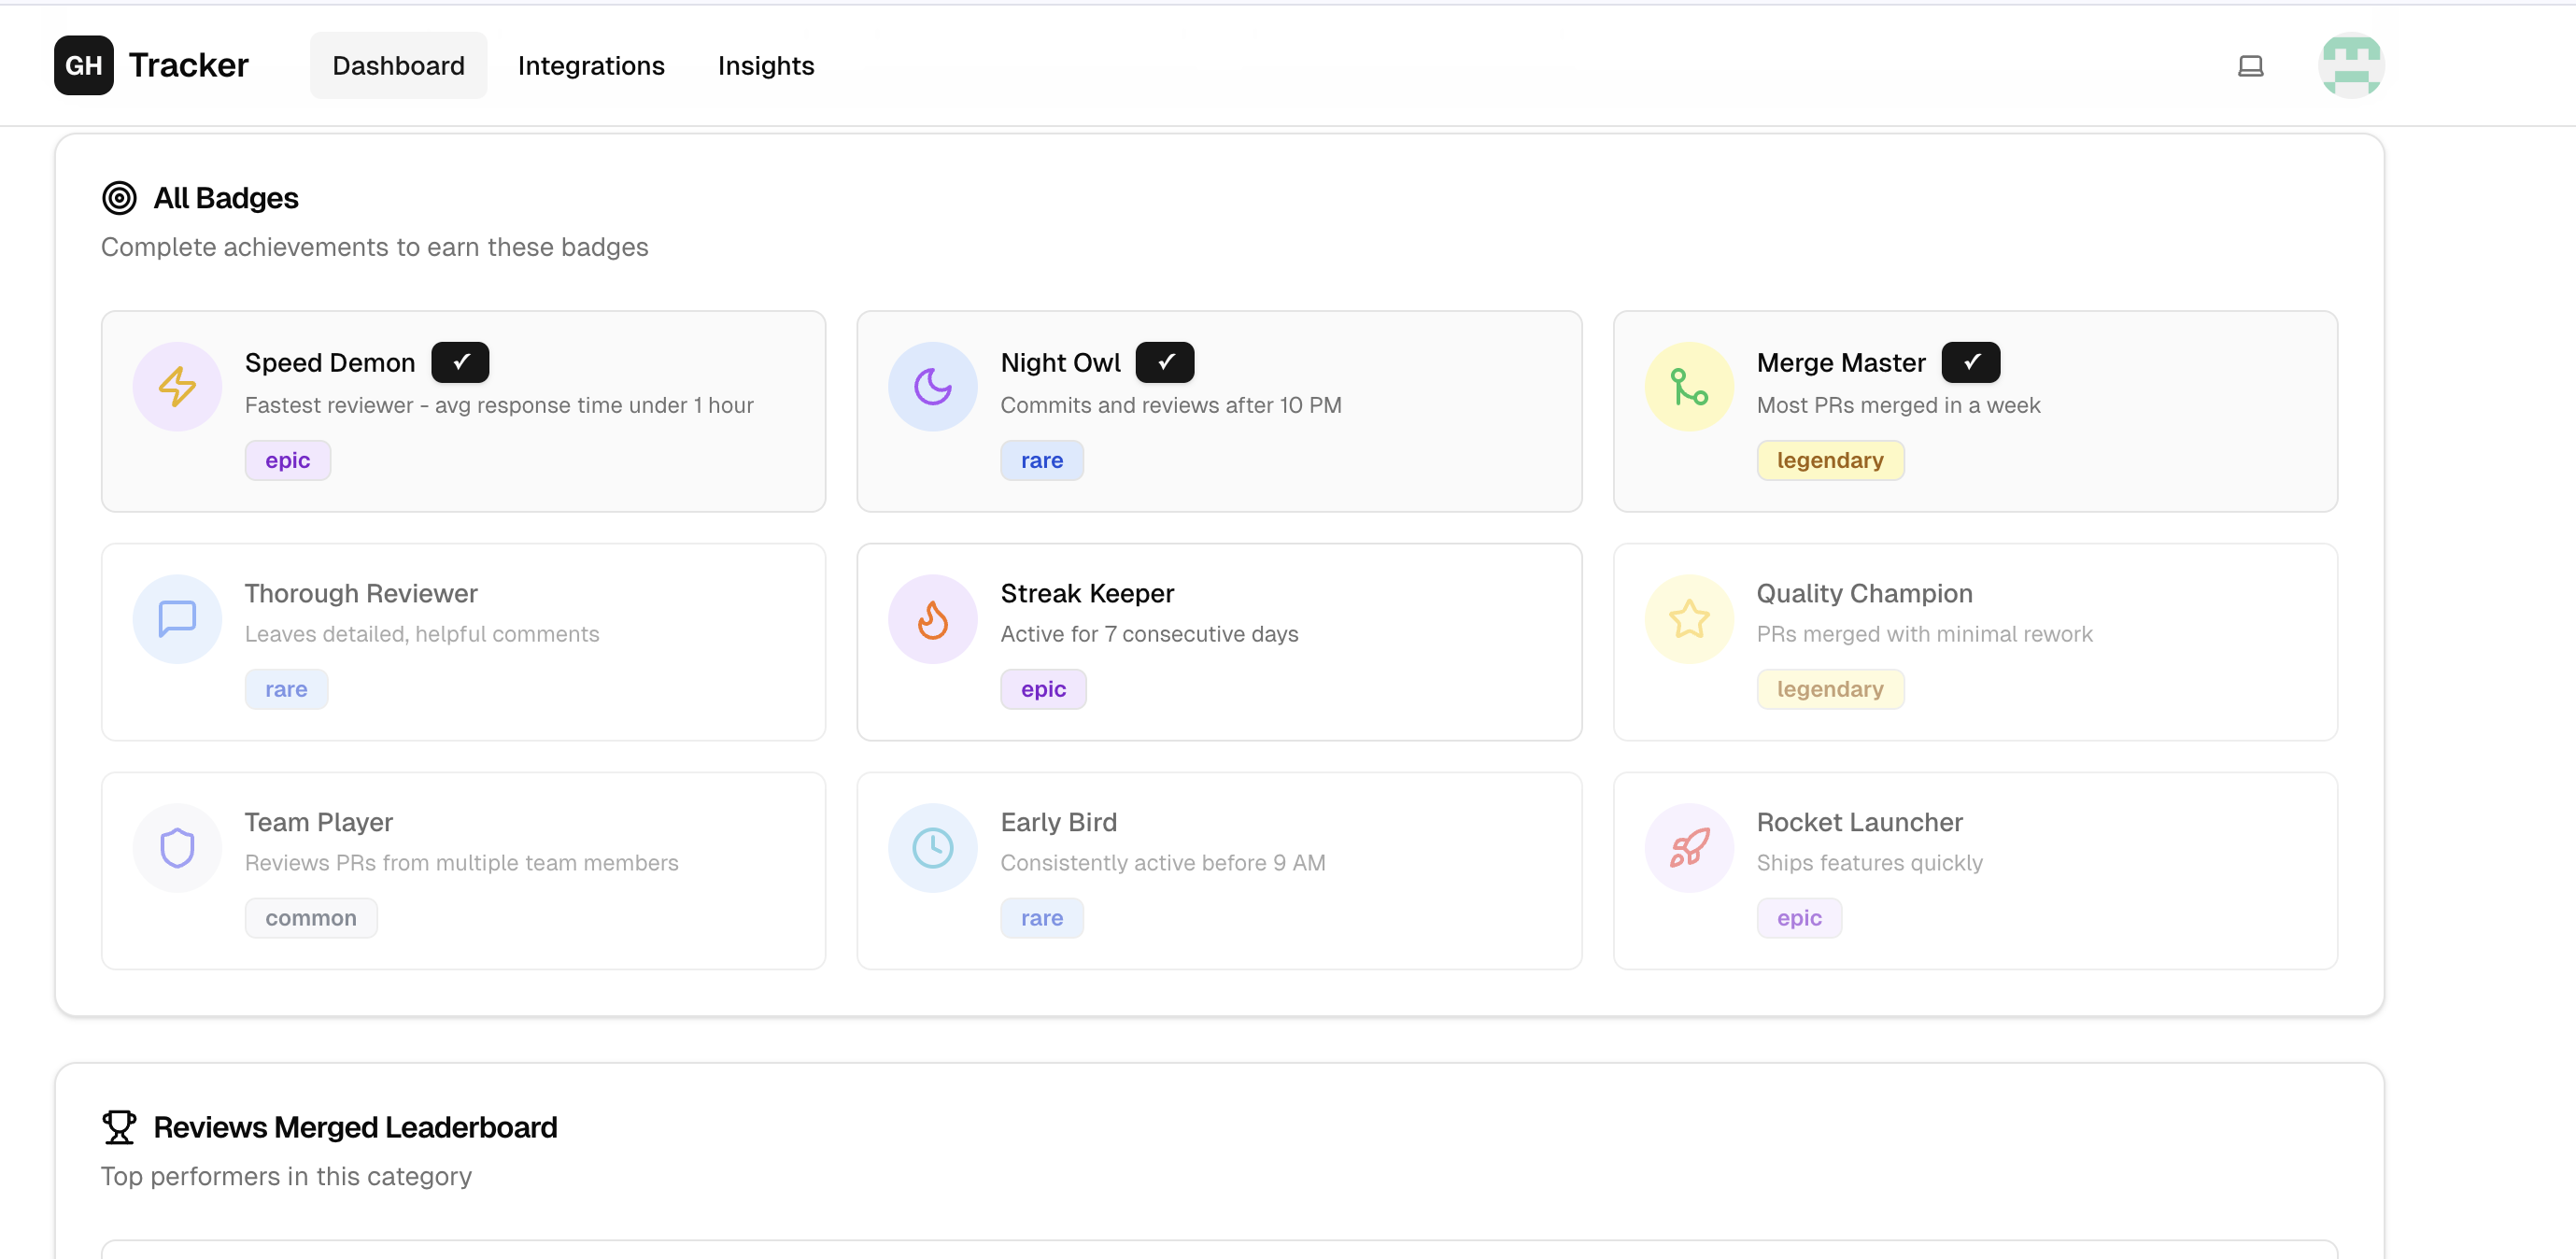The height and width of the screenshot is (1259, 2576).
Task: Go to the Dashboard tab
Action: pos(398,66)
